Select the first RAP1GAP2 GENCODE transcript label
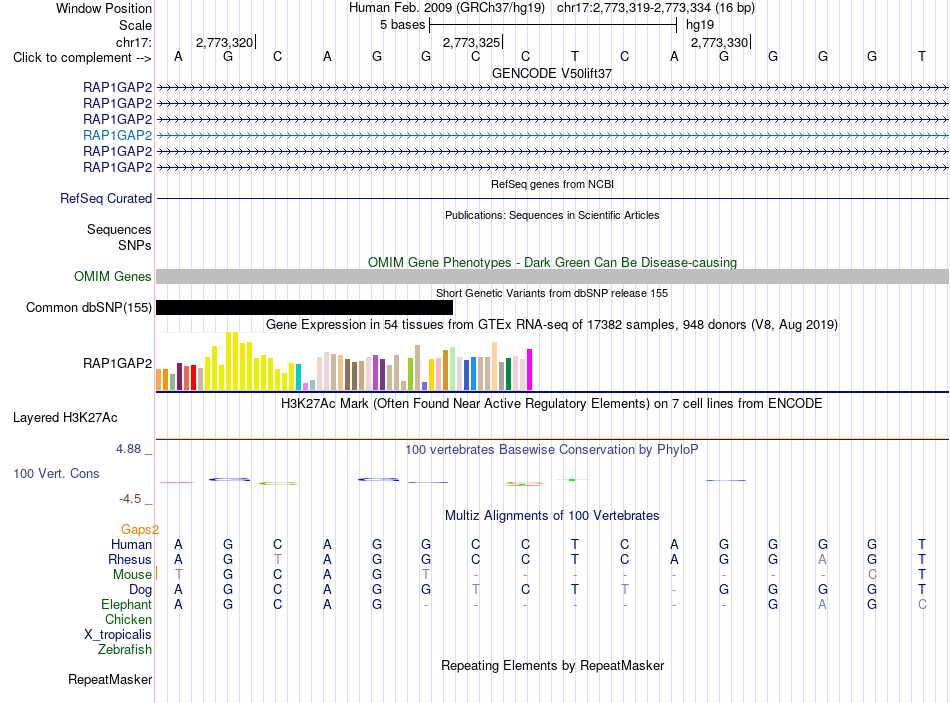 point(118,87)
